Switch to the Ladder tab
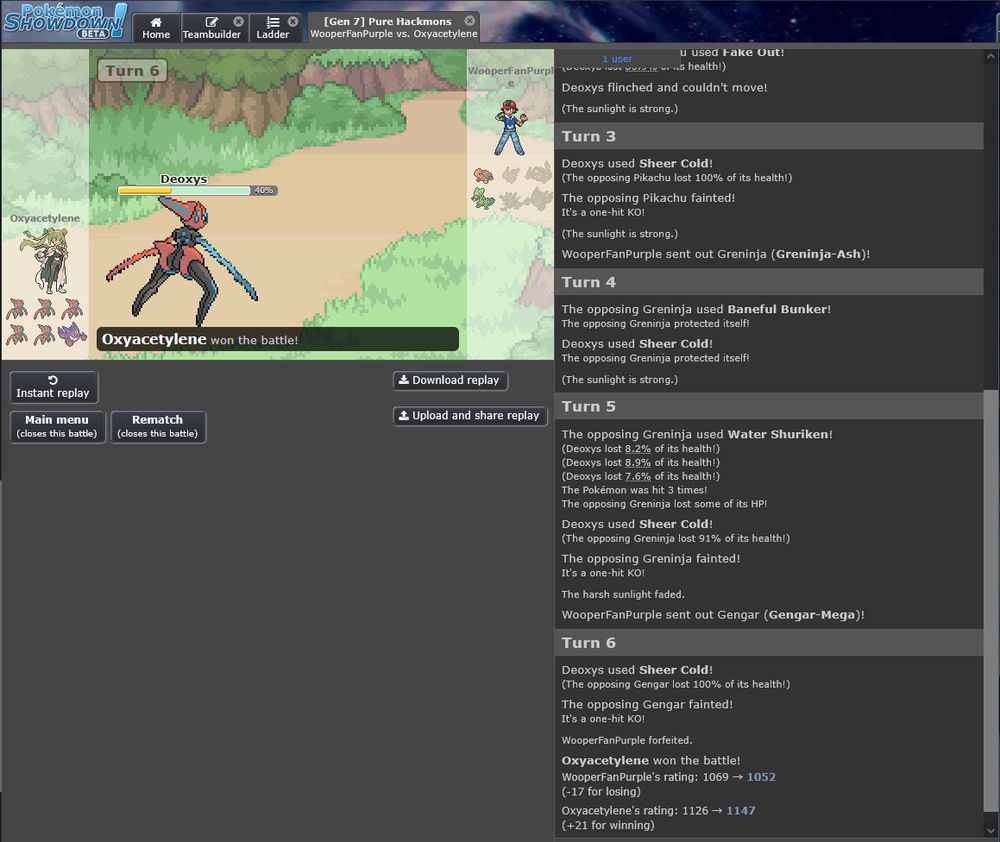 (x=272, y=28)
